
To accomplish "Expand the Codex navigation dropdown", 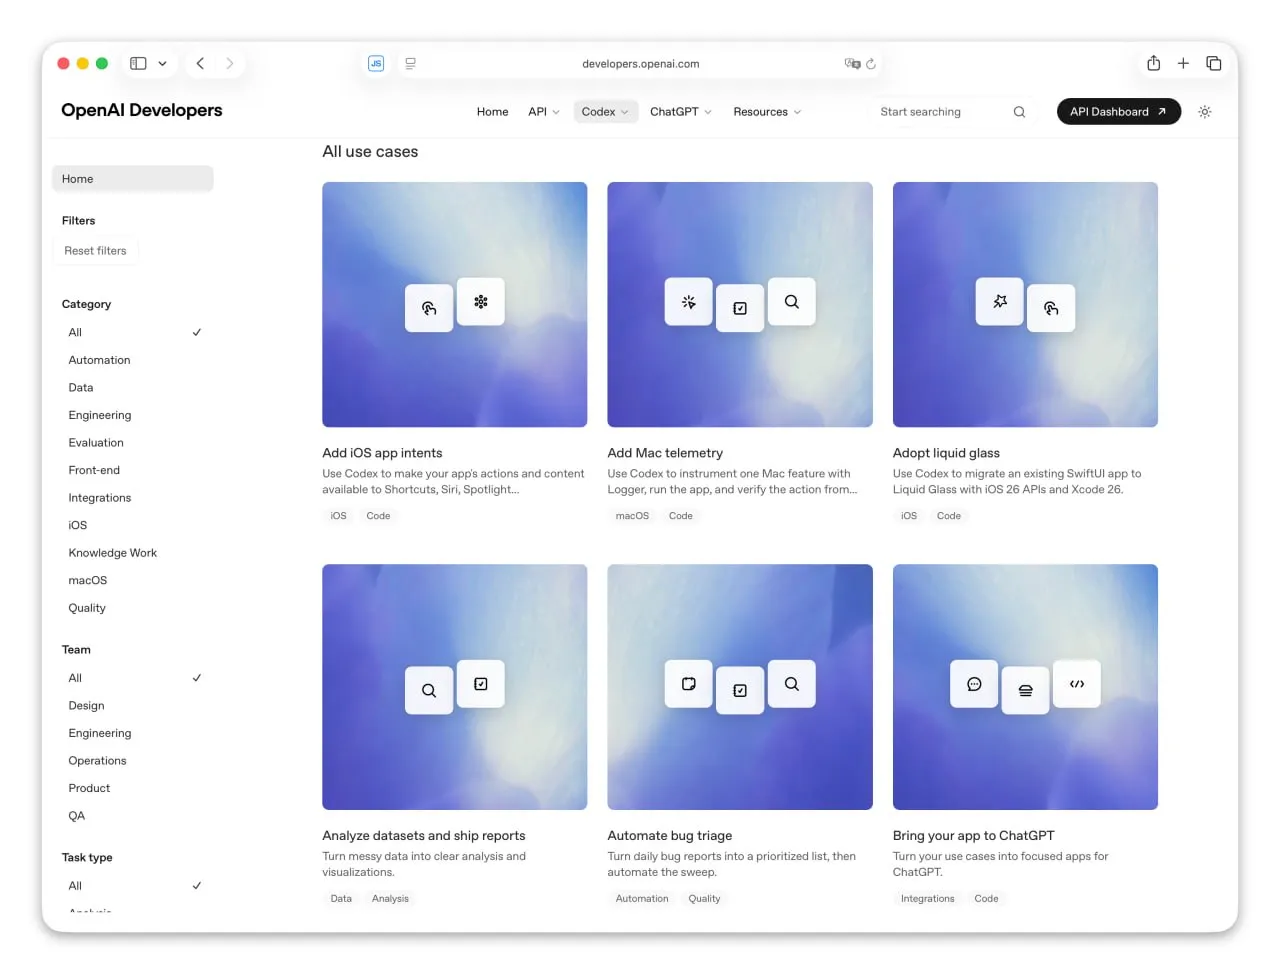I will (605, 112).
